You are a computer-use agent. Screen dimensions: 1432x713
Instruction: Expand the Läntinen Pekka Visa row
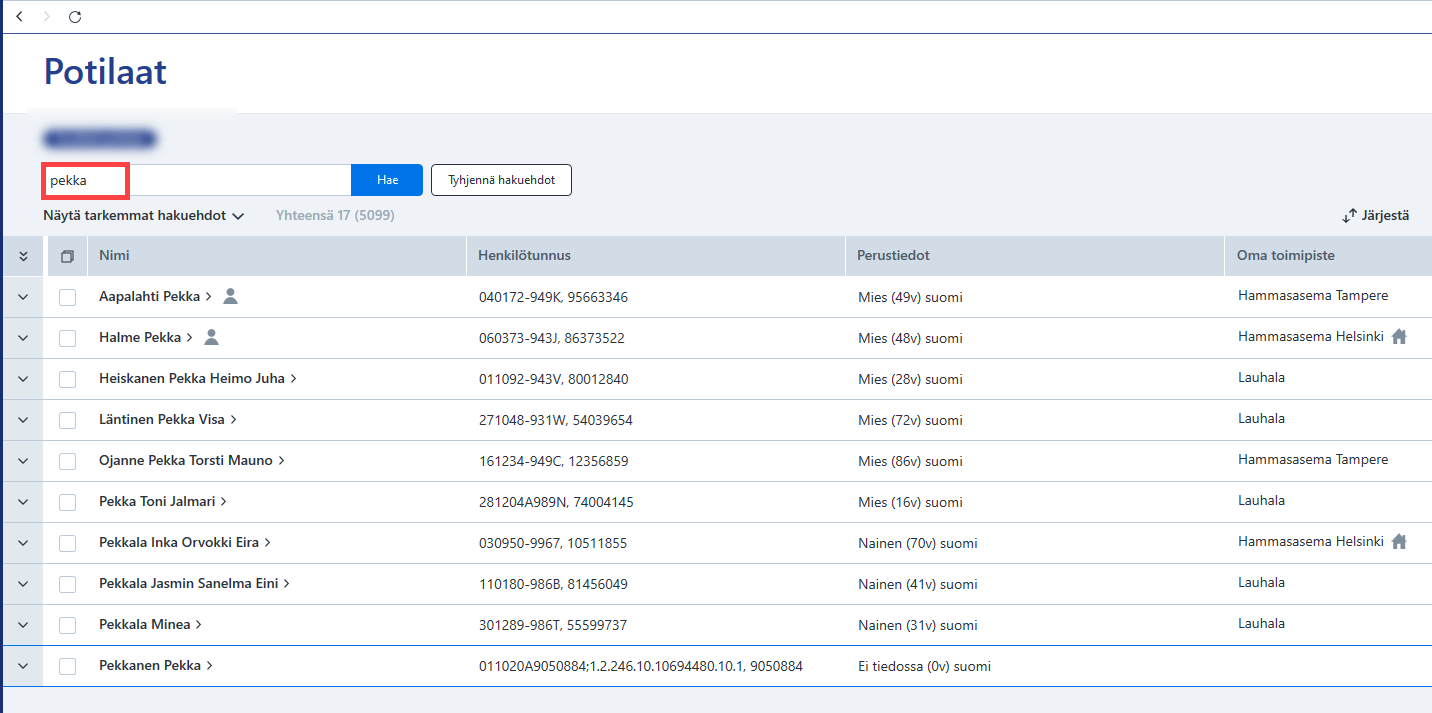pyautogui.click(x=23, y=420)
